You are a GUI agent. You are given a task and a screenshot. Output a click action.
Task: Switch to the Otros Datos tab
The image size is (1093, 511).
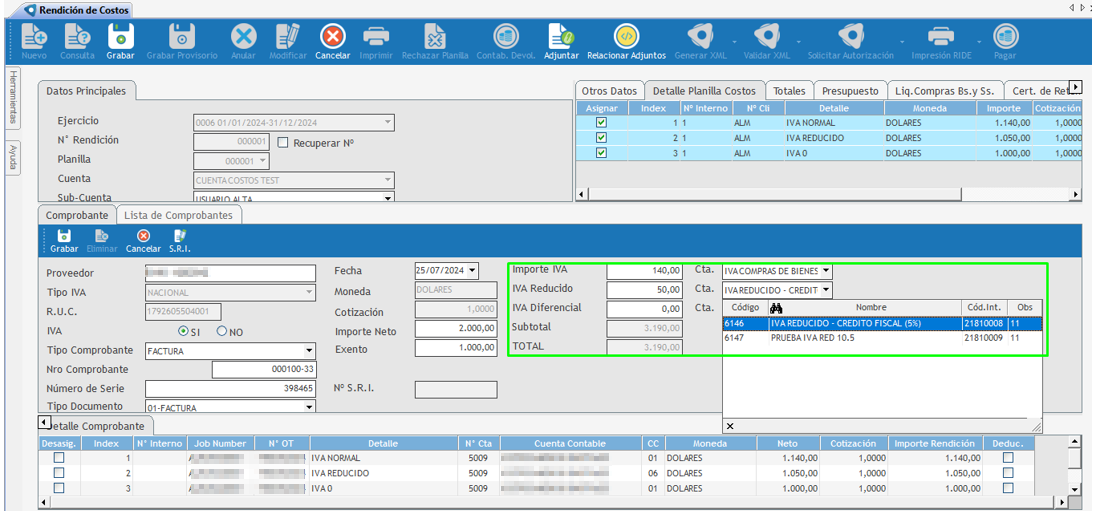[x=609, y=91]
